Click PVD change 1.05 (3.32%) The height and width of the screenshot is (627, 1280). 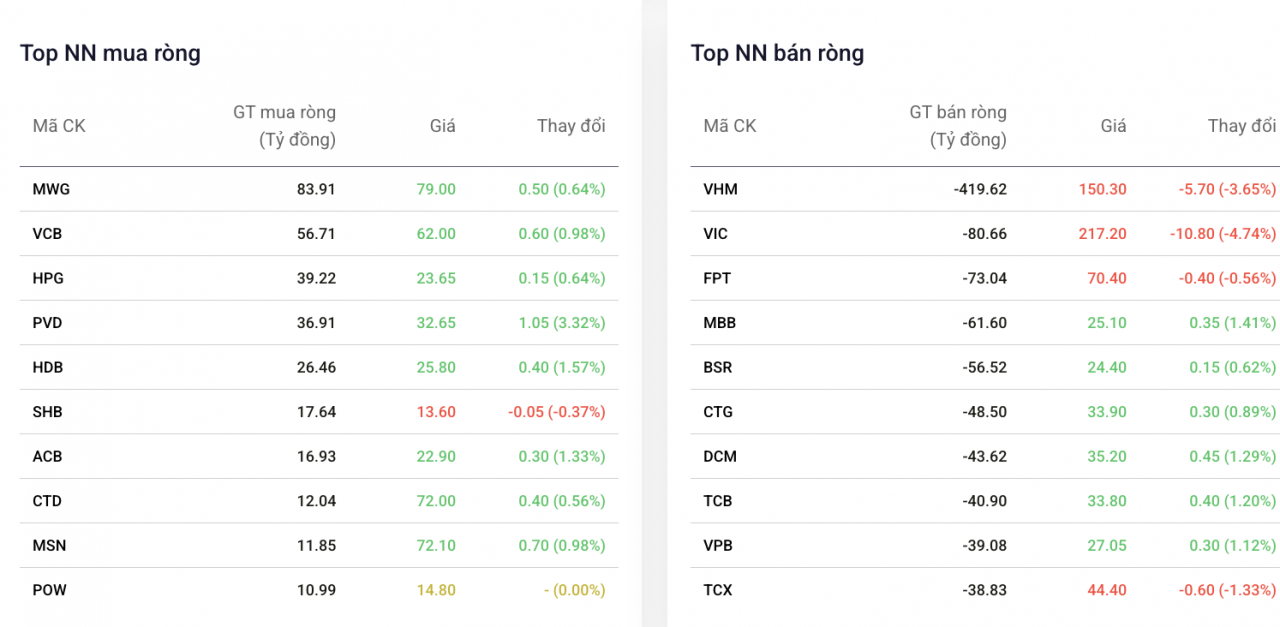point(562,323)
